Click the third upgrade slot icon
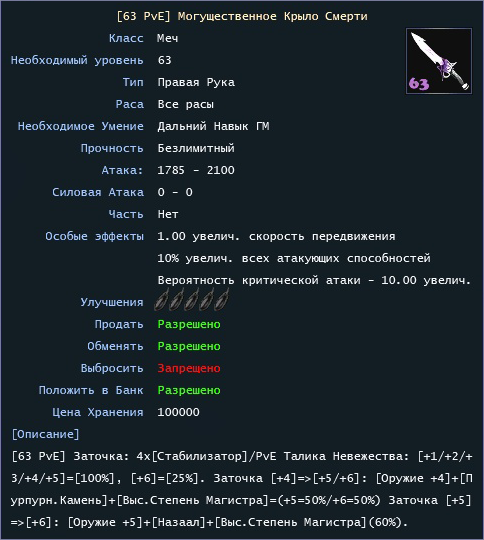Image resolution: width=484 pixels, height=540 pixels. click(x=192, y=300)
